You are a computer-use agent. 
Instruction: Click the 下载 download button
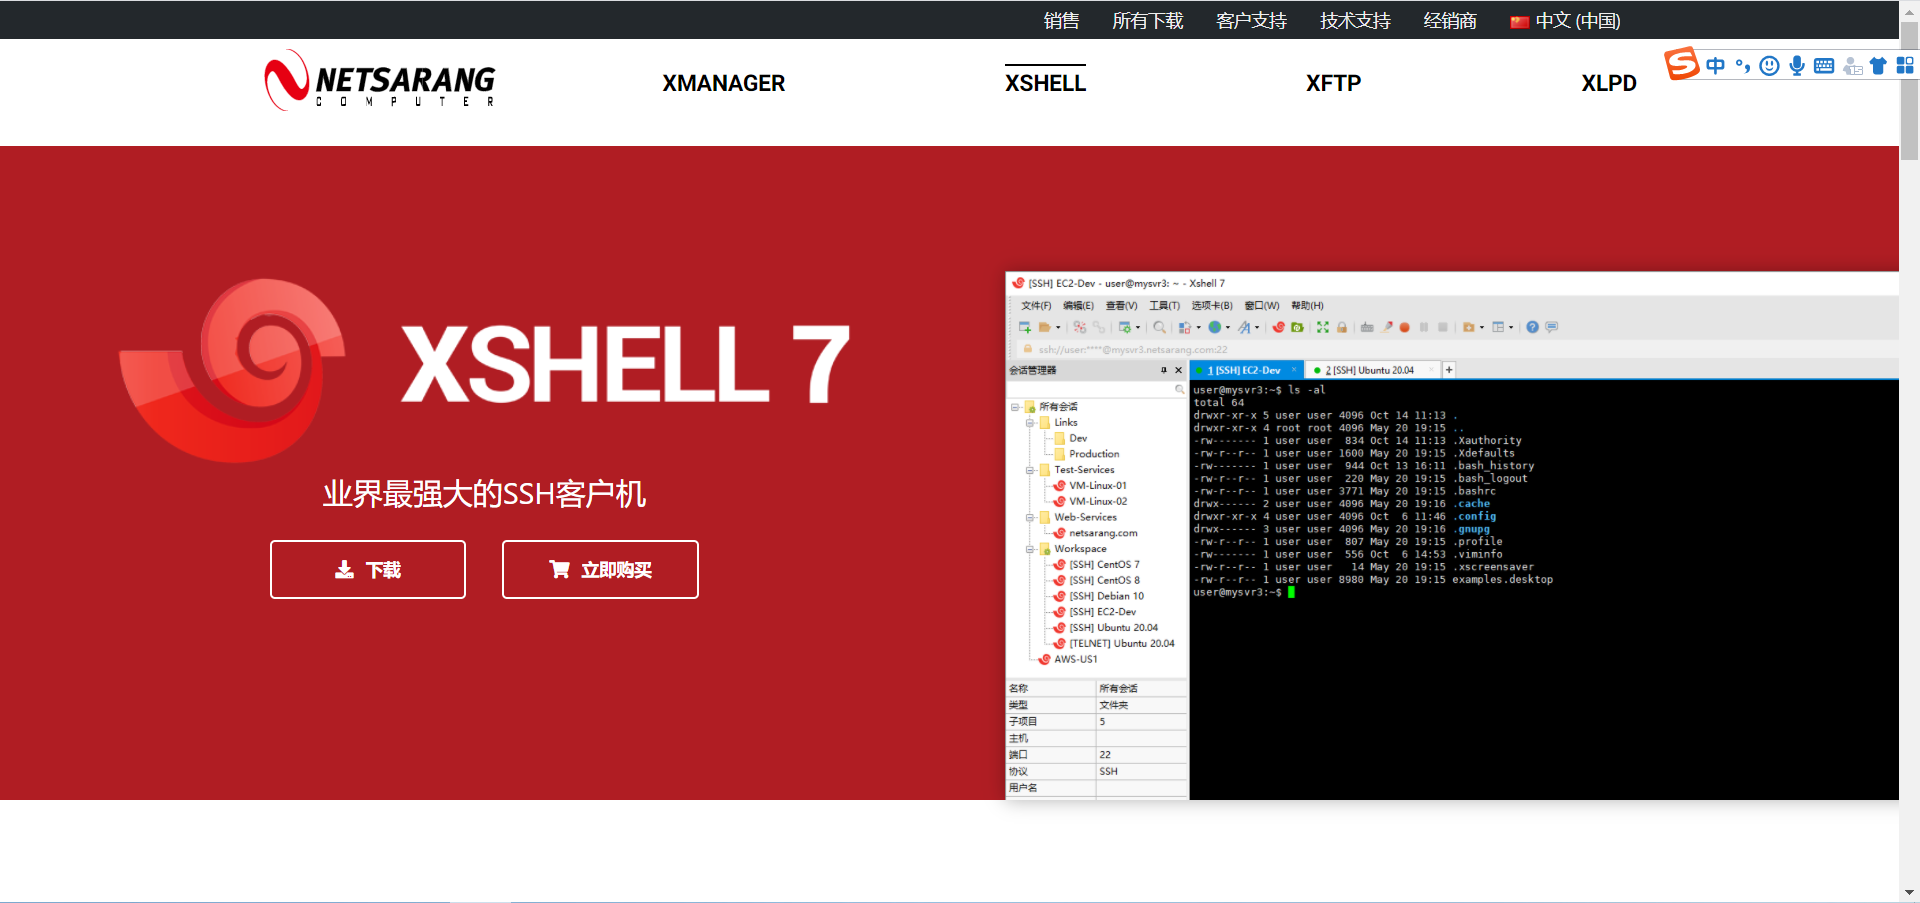pyautogui.click(x=368, y=570)
